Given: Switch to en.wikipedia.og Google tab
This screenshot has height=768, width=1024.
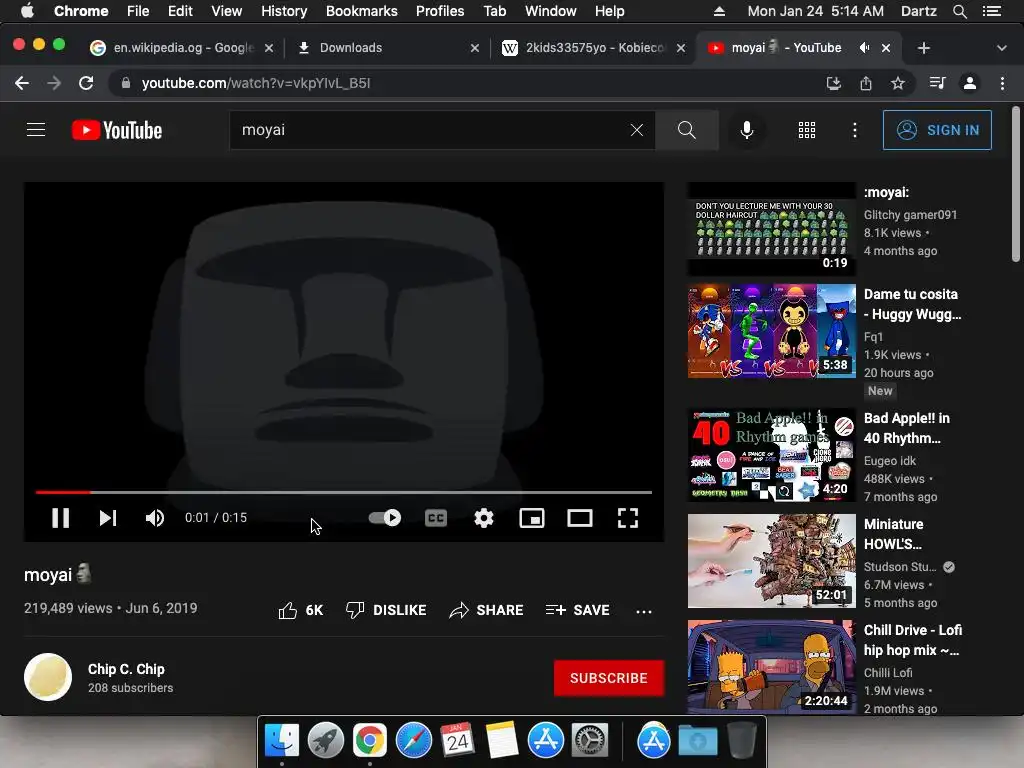Looking at the screenshot, I should click(x=182, y=48).
